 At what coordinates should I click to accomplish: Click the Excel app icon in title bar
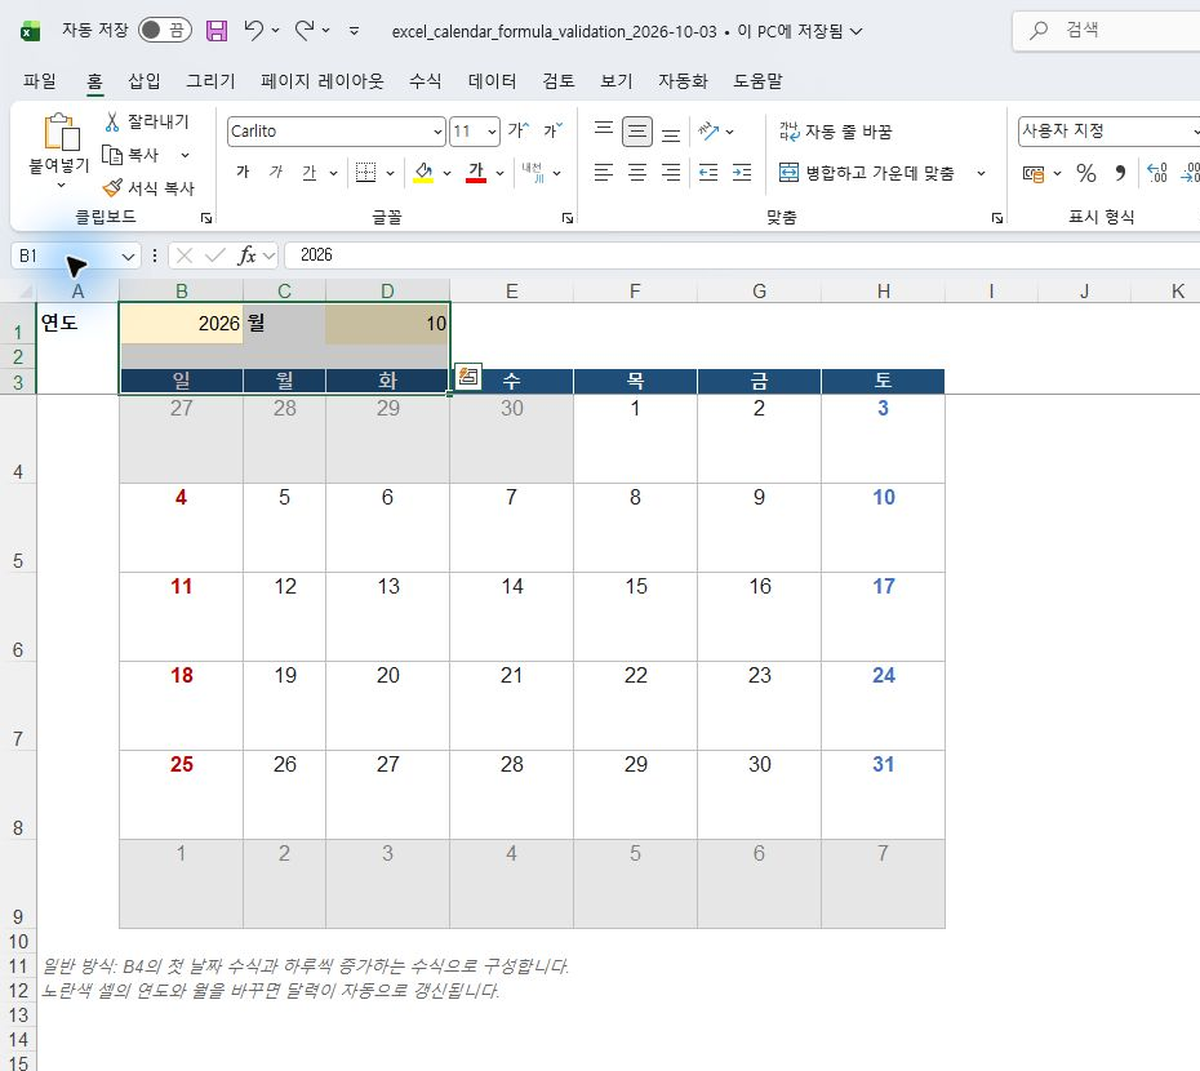[x=31, y=31]
